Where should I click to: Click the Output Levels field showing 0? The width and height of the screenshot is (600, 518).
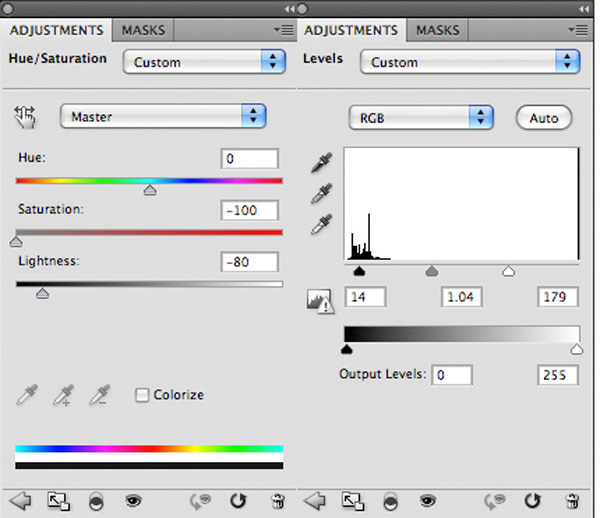[452, 375]
